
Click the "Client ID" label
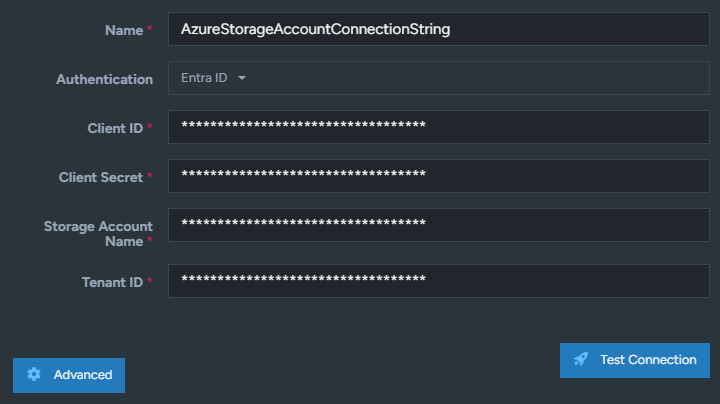[x=115, y=129]
